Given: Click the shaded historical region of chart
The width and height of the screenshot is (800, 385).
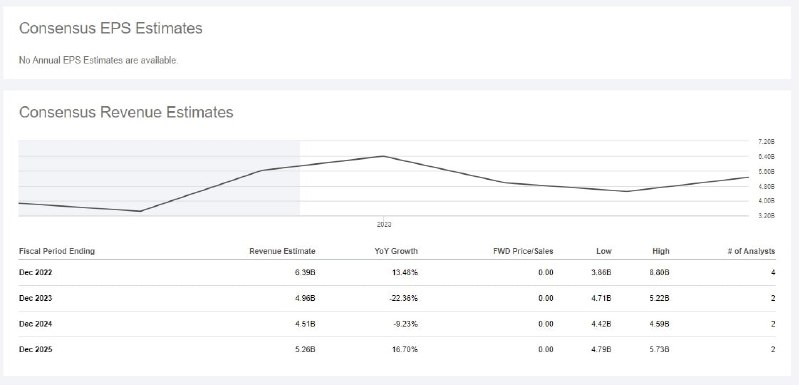Looking at the screenshot, I should (159, 178).
